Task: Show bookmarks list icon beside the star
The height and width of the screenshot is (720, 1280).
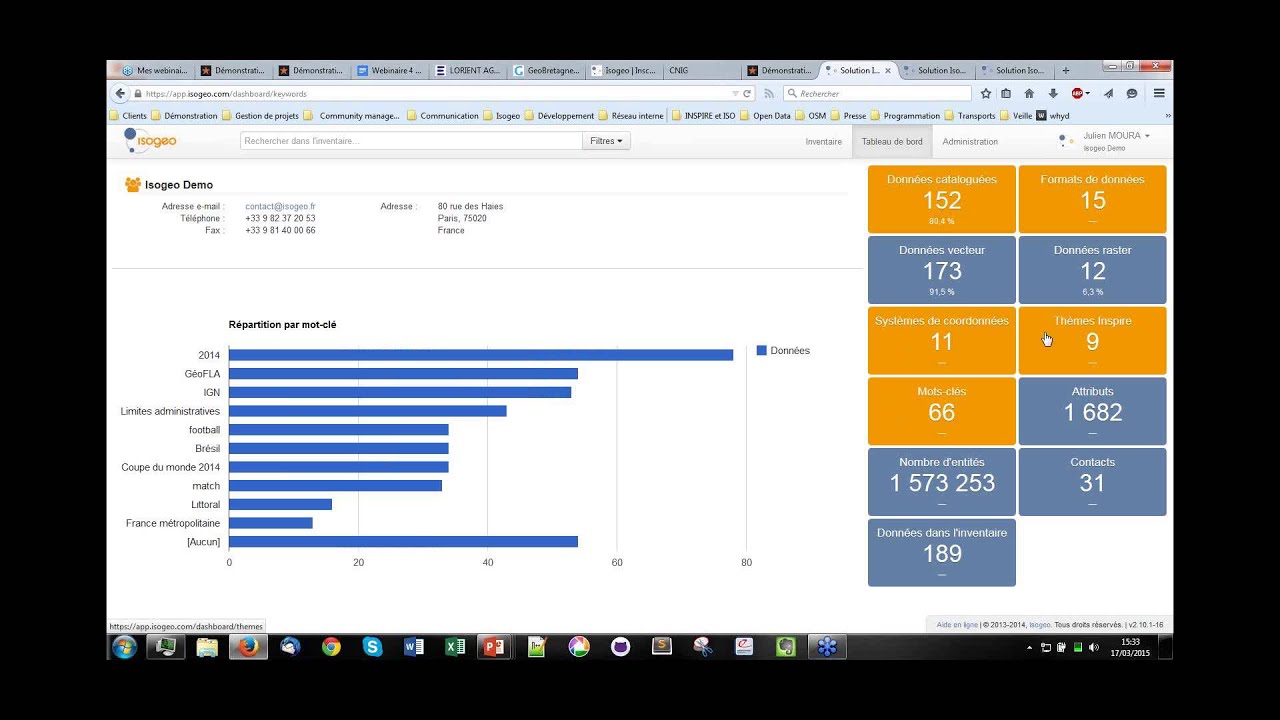Action: 1006,93
